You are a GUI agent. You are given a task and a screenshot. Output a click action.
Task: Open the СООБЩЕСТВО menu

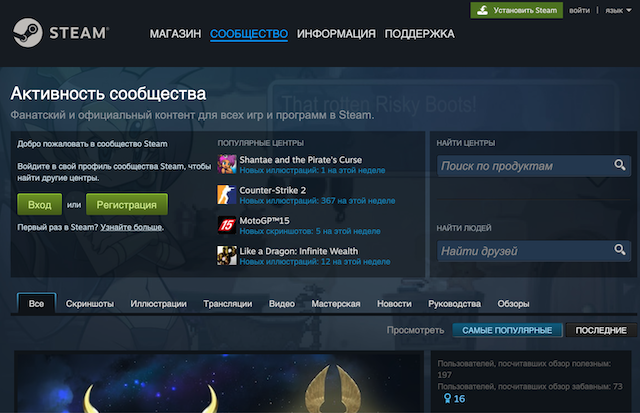point(249,33)
